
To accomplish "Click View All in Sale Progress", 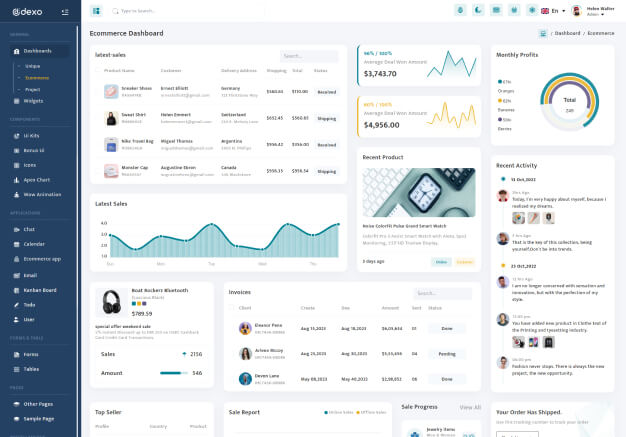I will [469, 407].
